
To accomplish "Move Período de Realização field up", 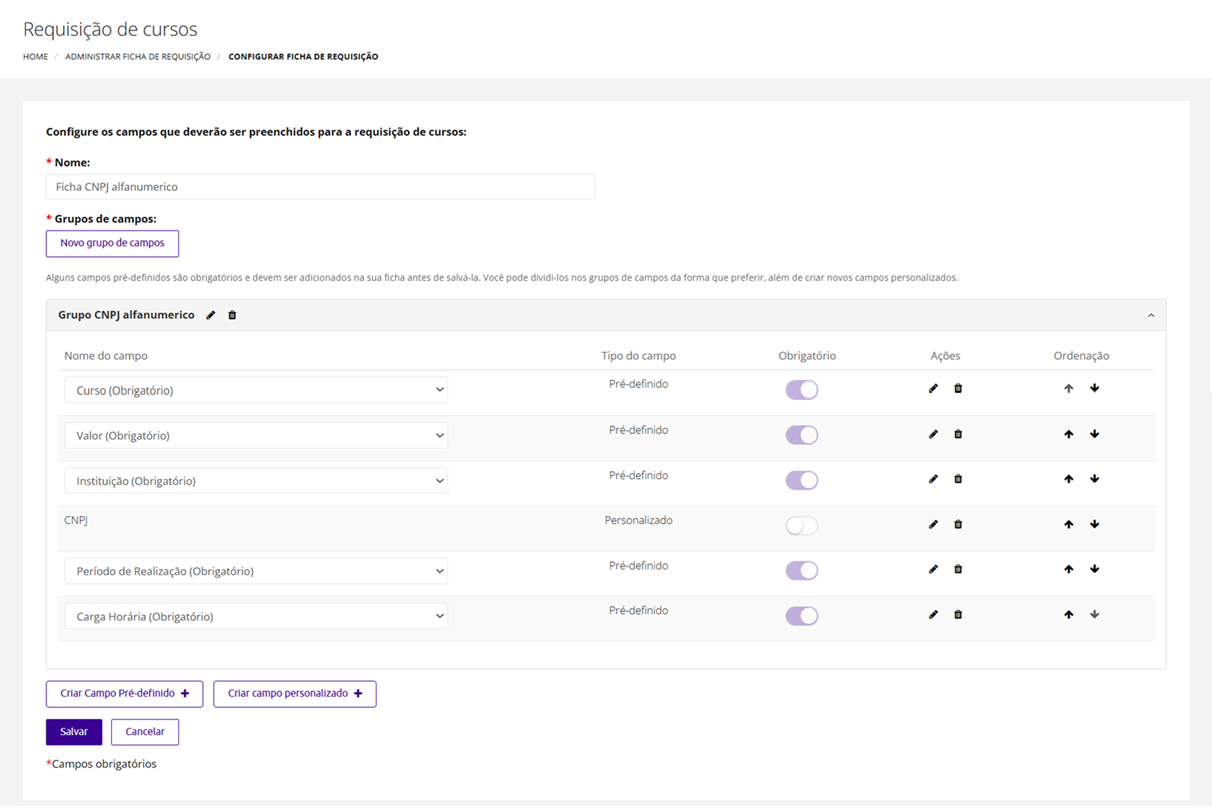I will pos(1069,569).
